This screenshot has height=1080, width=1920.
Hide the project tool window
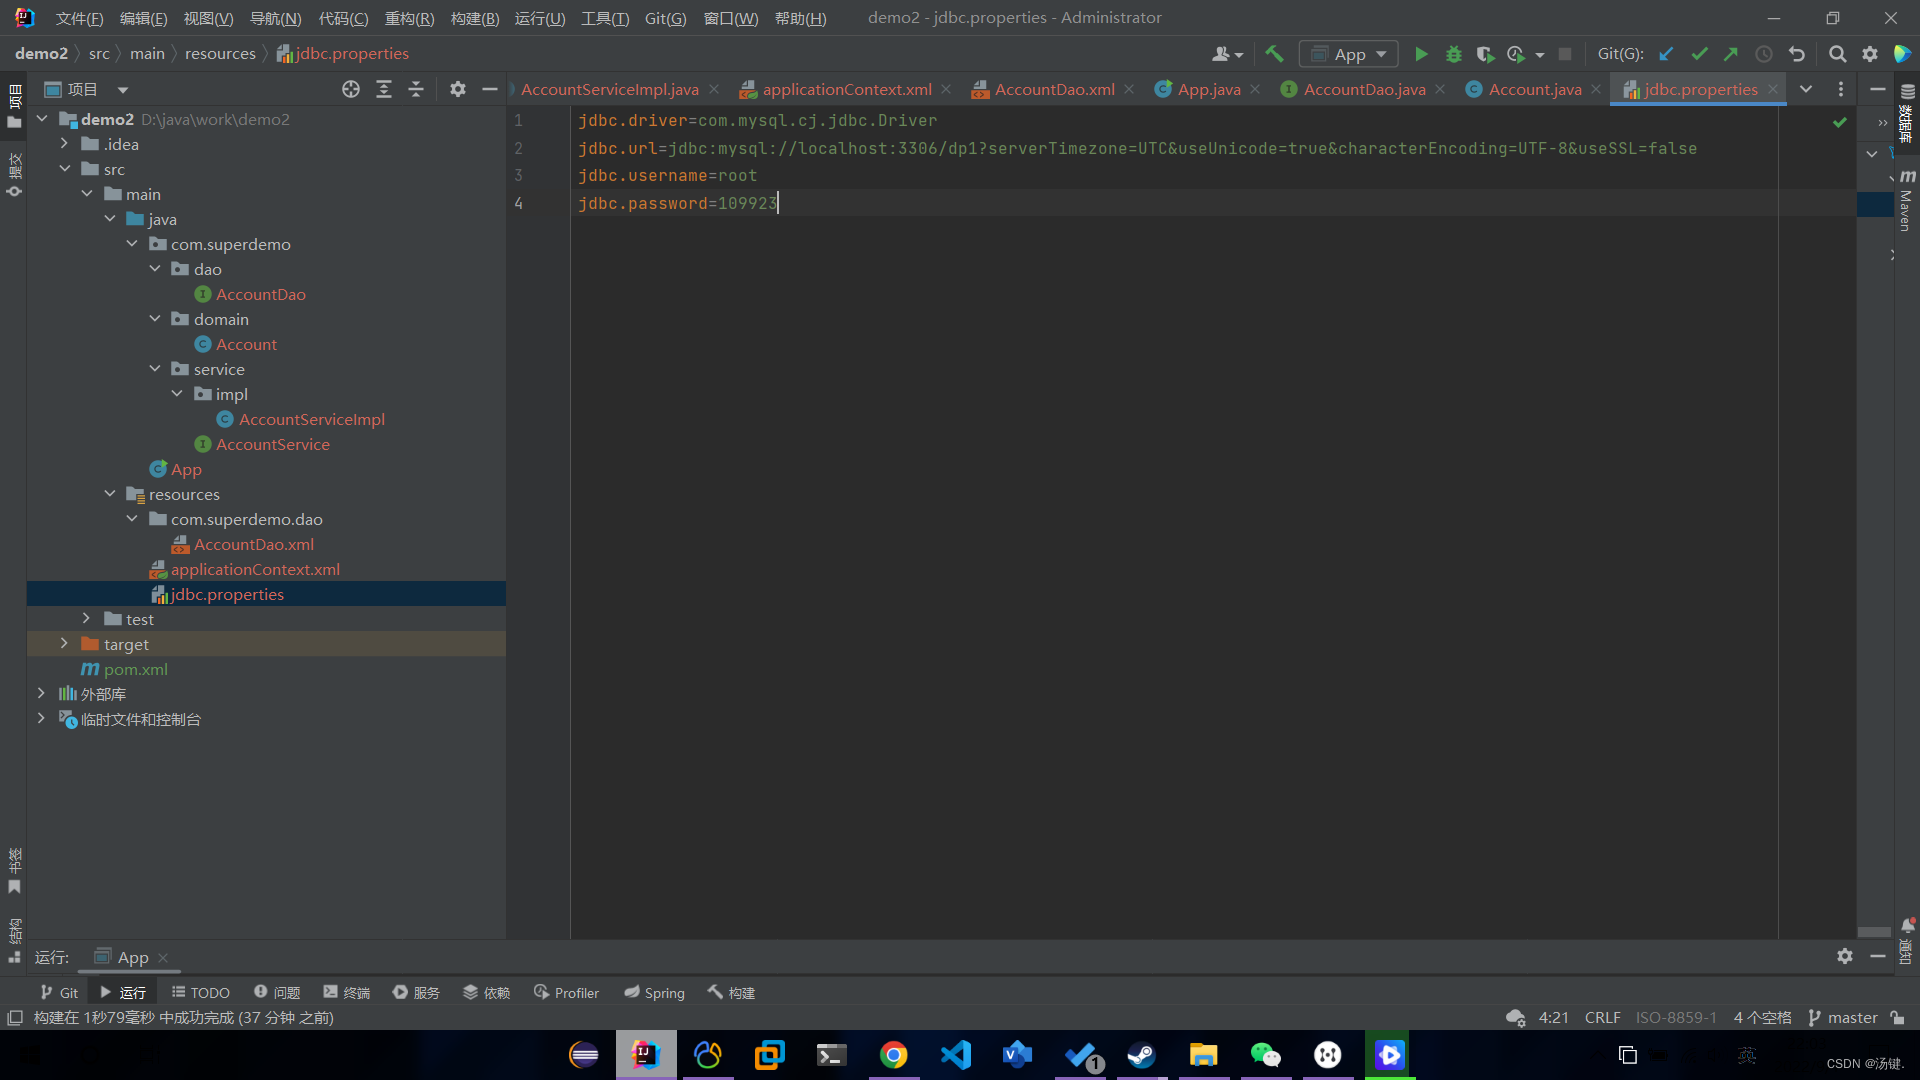[x=490, y=89]
